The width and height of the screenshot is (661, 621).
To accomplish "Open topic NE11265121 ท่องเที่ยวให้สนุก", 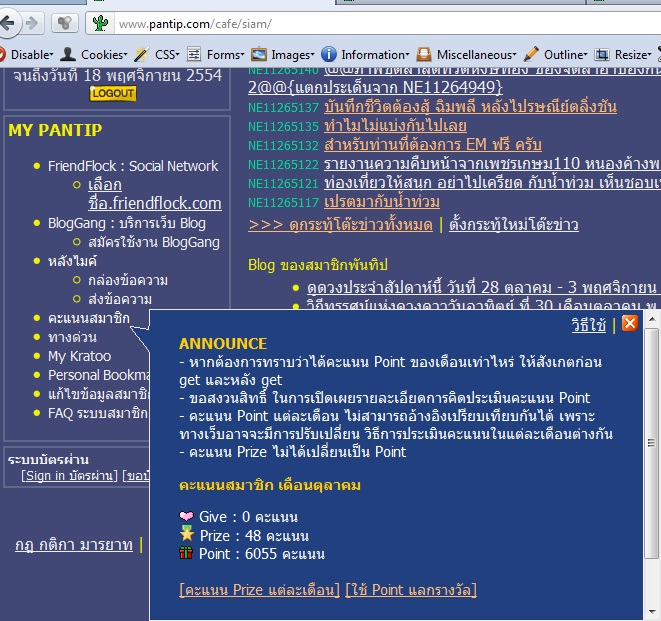I will point(492,183).
